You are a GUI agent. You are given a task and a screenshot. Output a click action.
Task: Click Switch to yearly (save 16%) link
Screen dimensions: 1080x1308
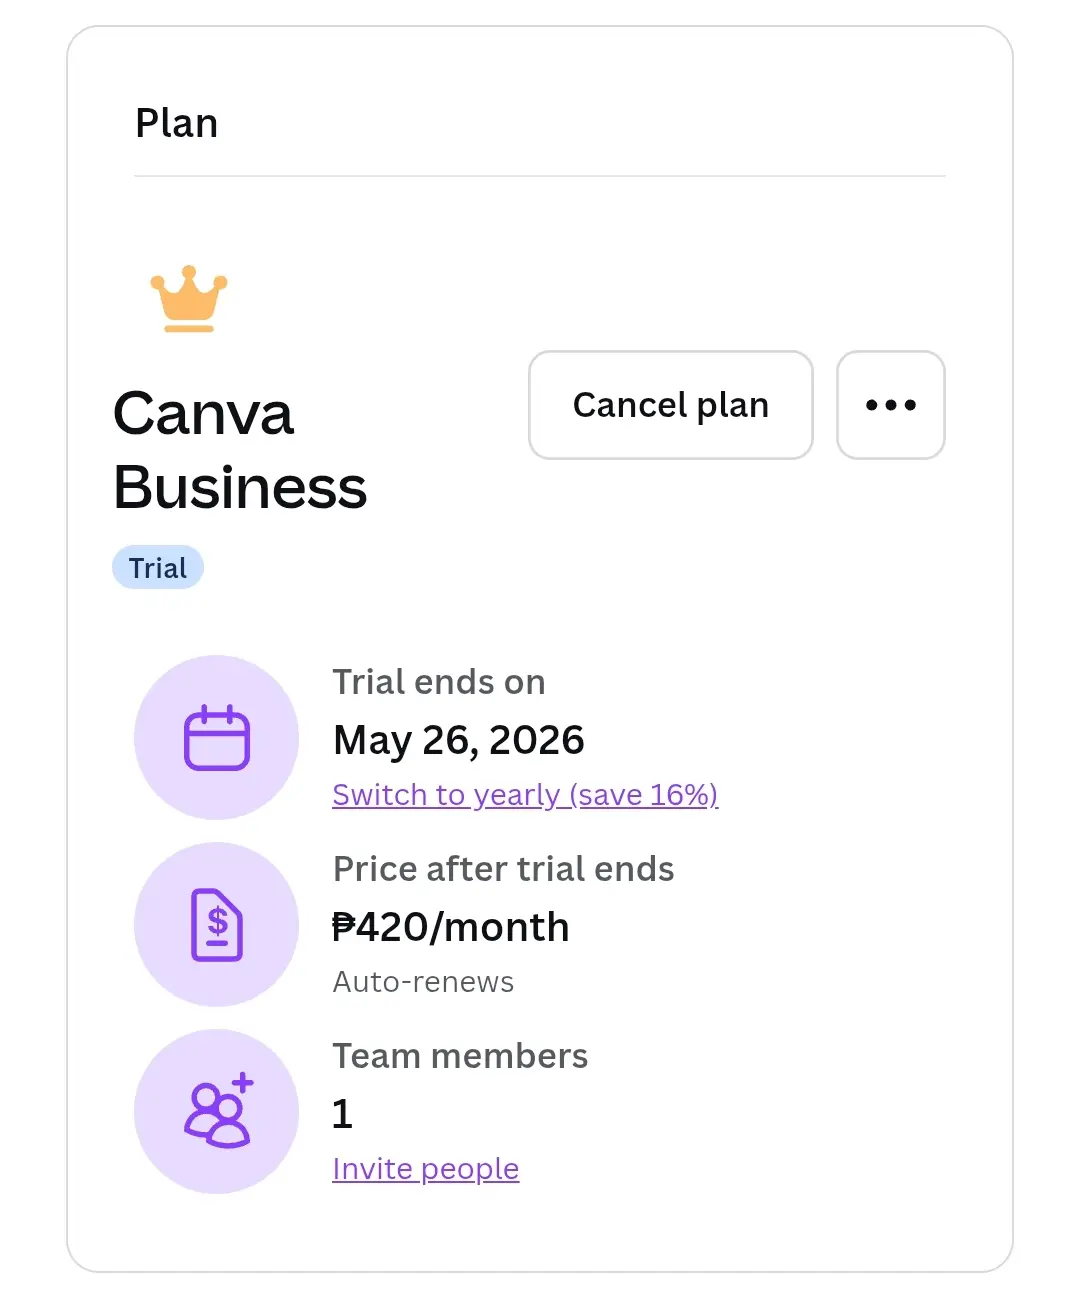tap(525, 795)
